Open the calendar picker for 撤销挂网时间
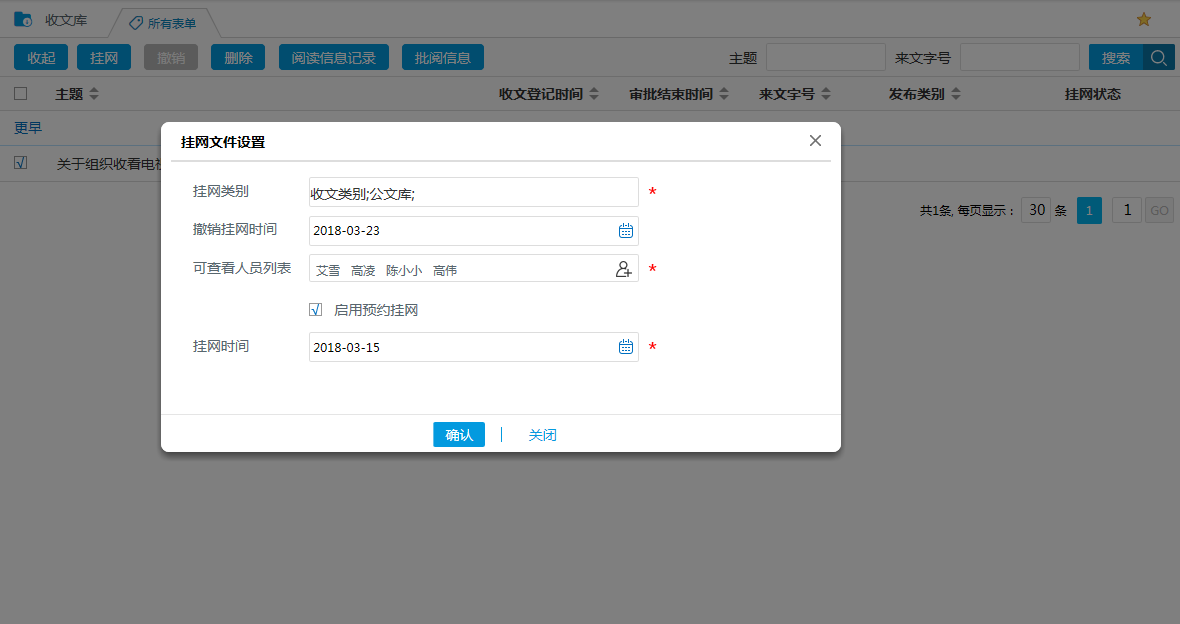The image size is (1180, 624). pyautogui.click(x=626, y=230)
